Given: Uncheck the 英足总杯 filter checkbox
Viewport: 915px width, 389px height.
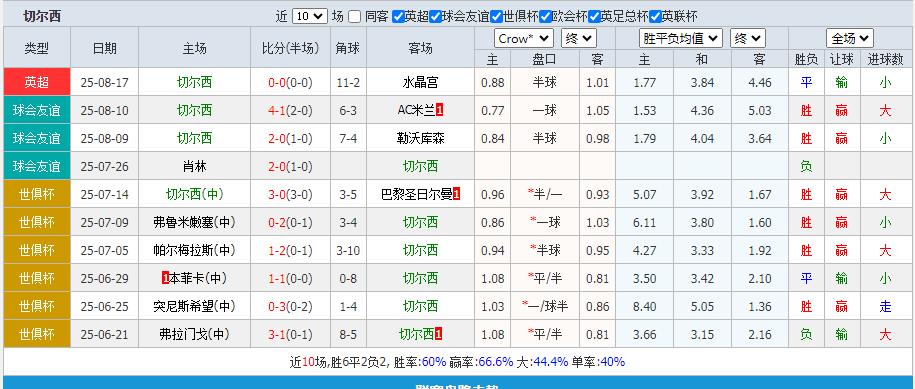Looking at the screenshot, I should click(x=595, y=16).
